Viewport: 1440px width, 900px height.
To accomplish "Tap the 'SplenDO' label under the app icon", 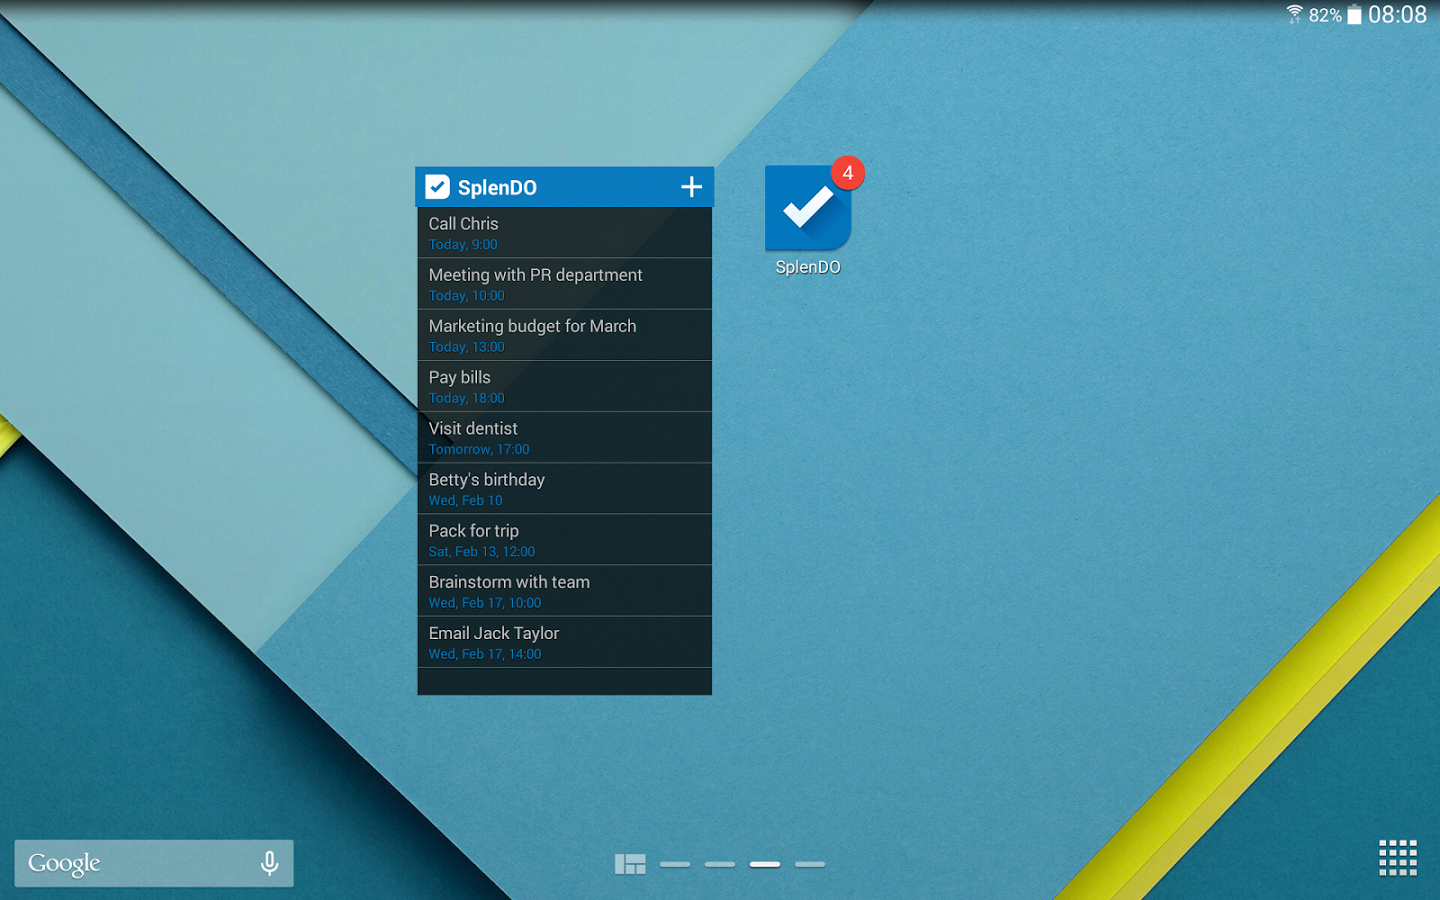I will tap(808, 267).
